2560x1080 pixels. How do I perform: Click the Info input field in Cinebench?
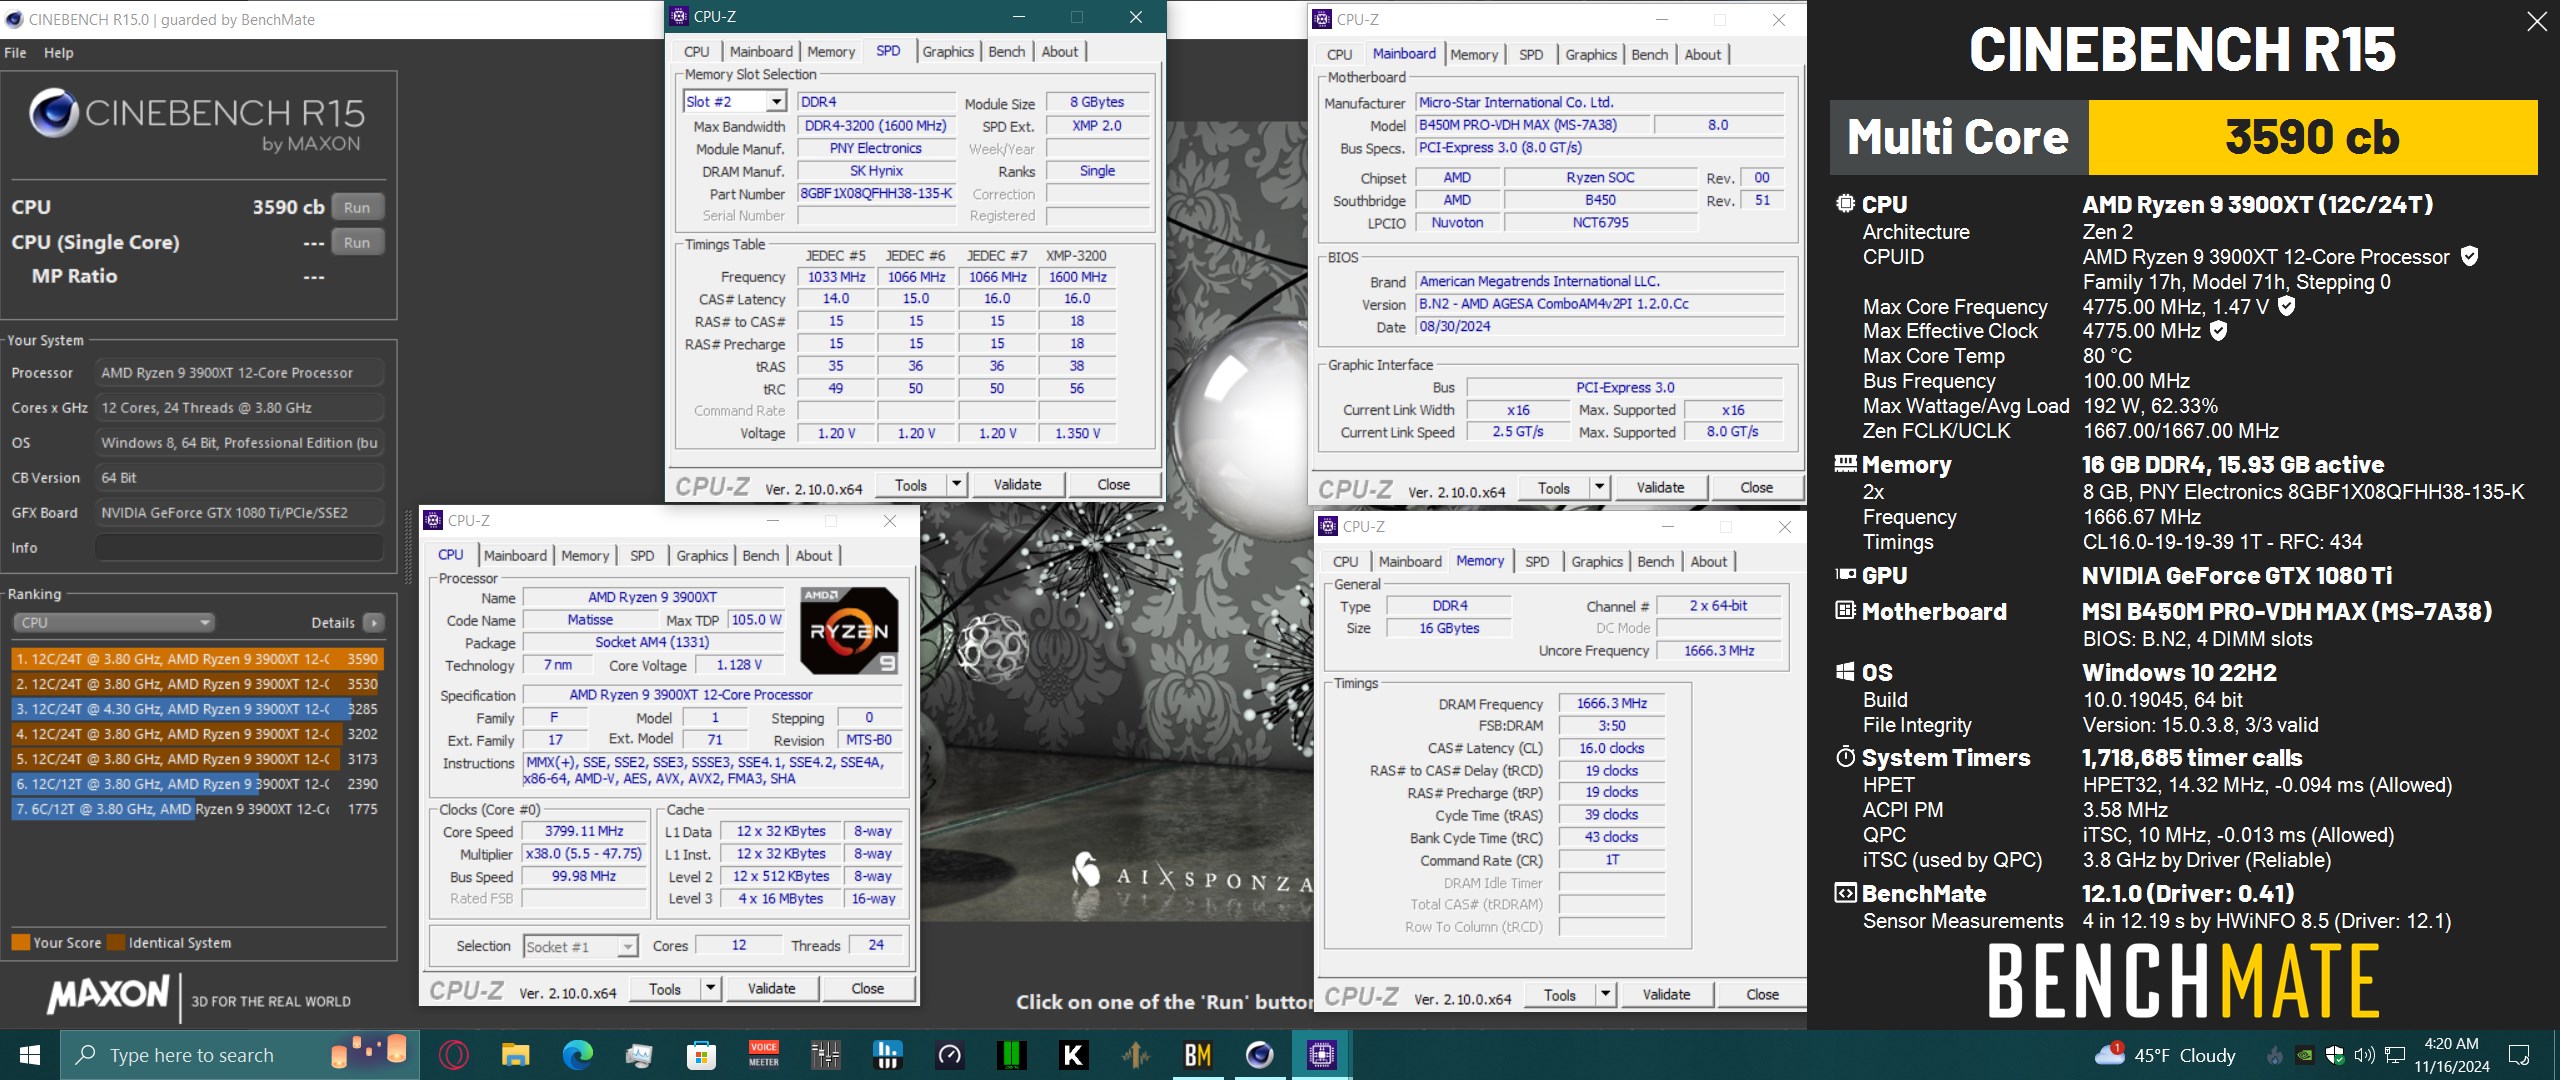pos(240,548)
